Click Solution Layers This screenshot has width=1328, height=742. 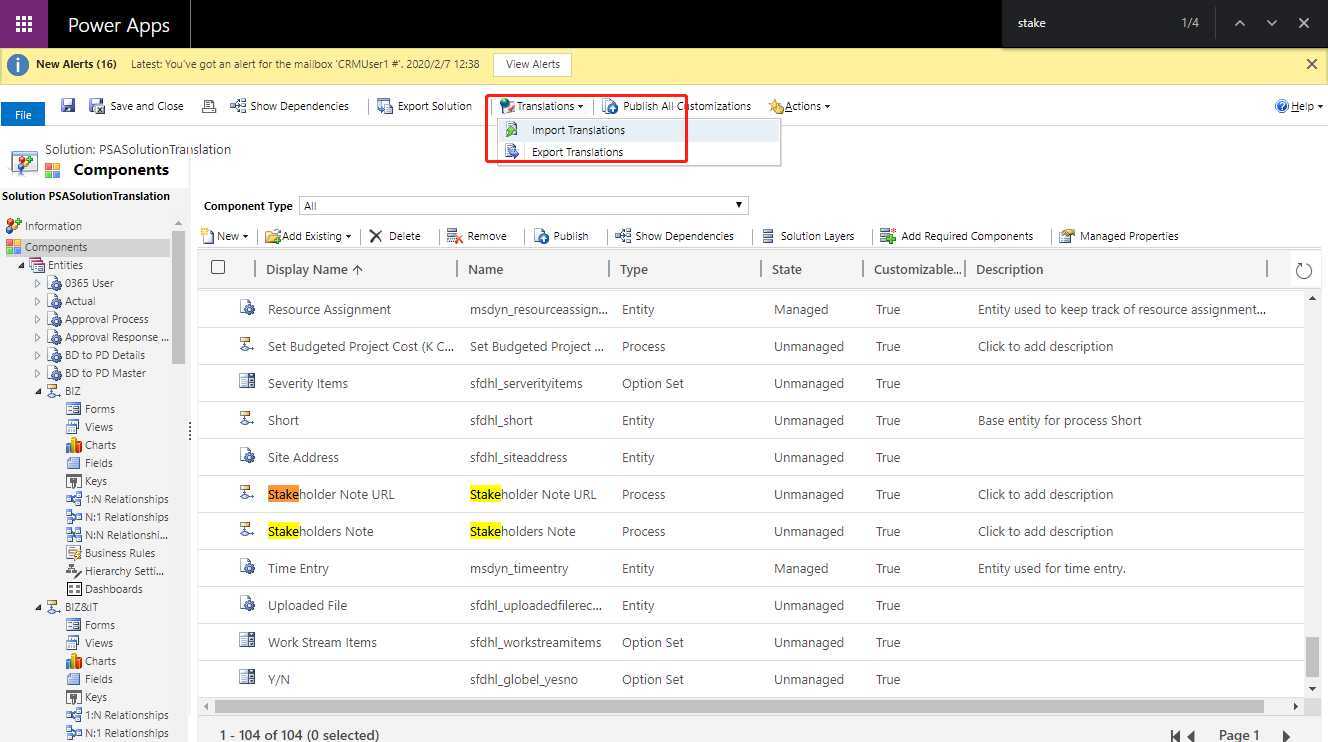point(808,236)
